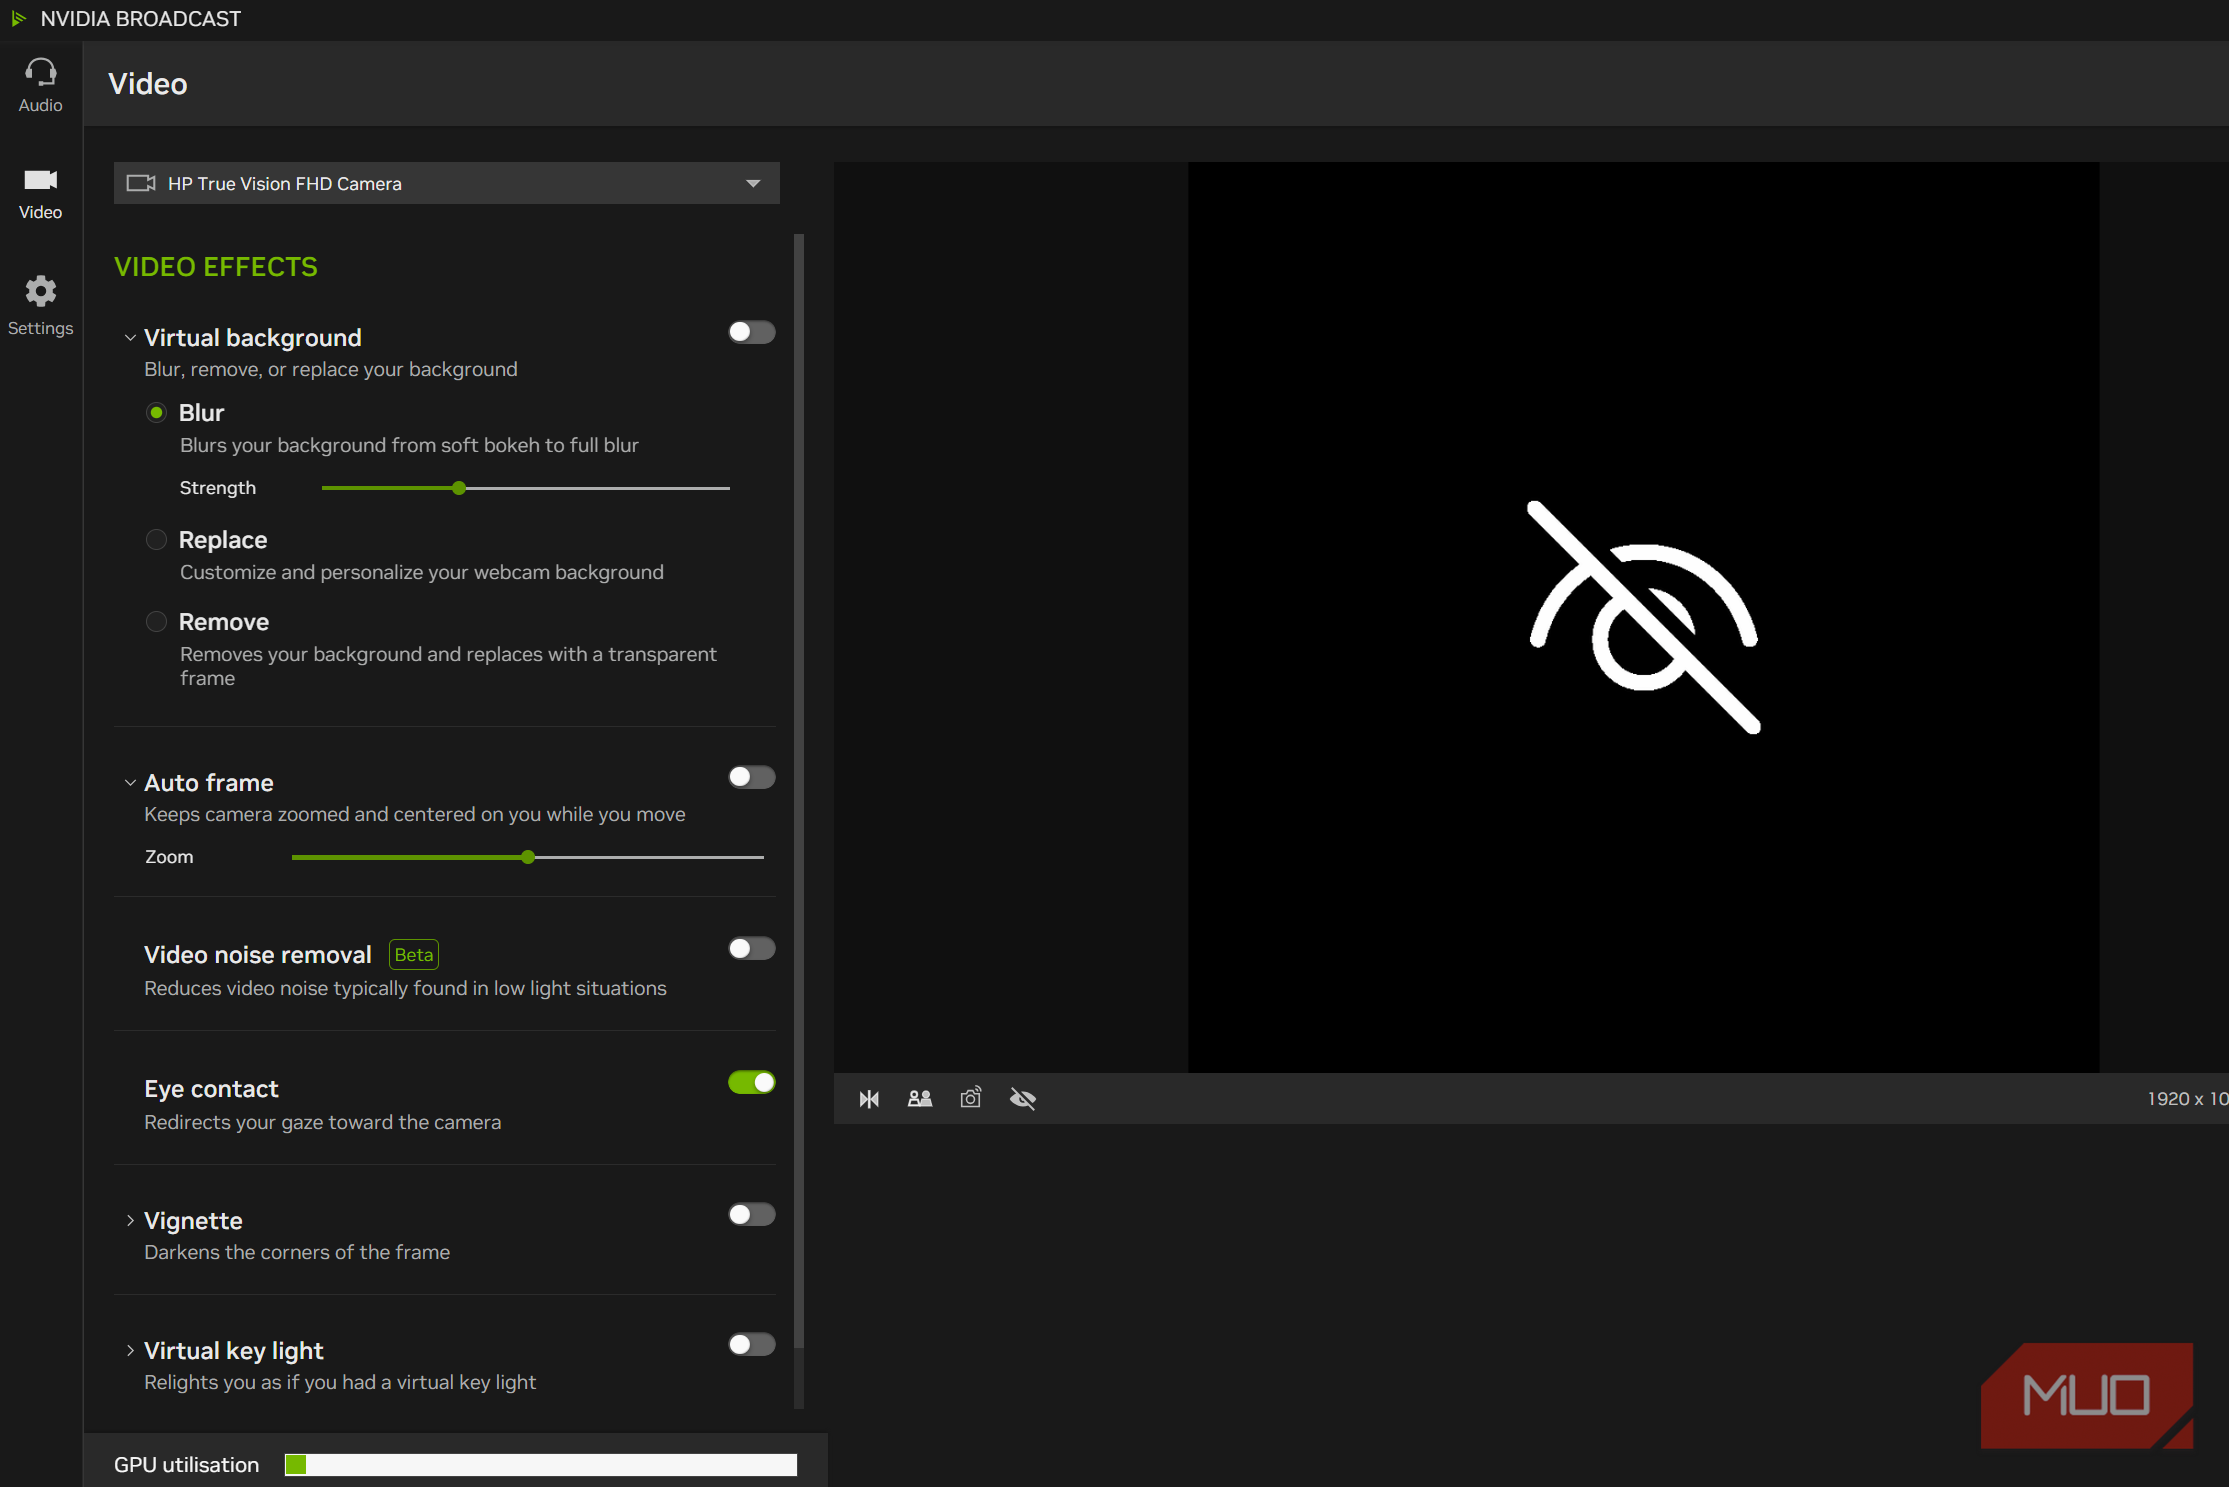Open Settings gear icon in sidebar

[x=40, y=291]
